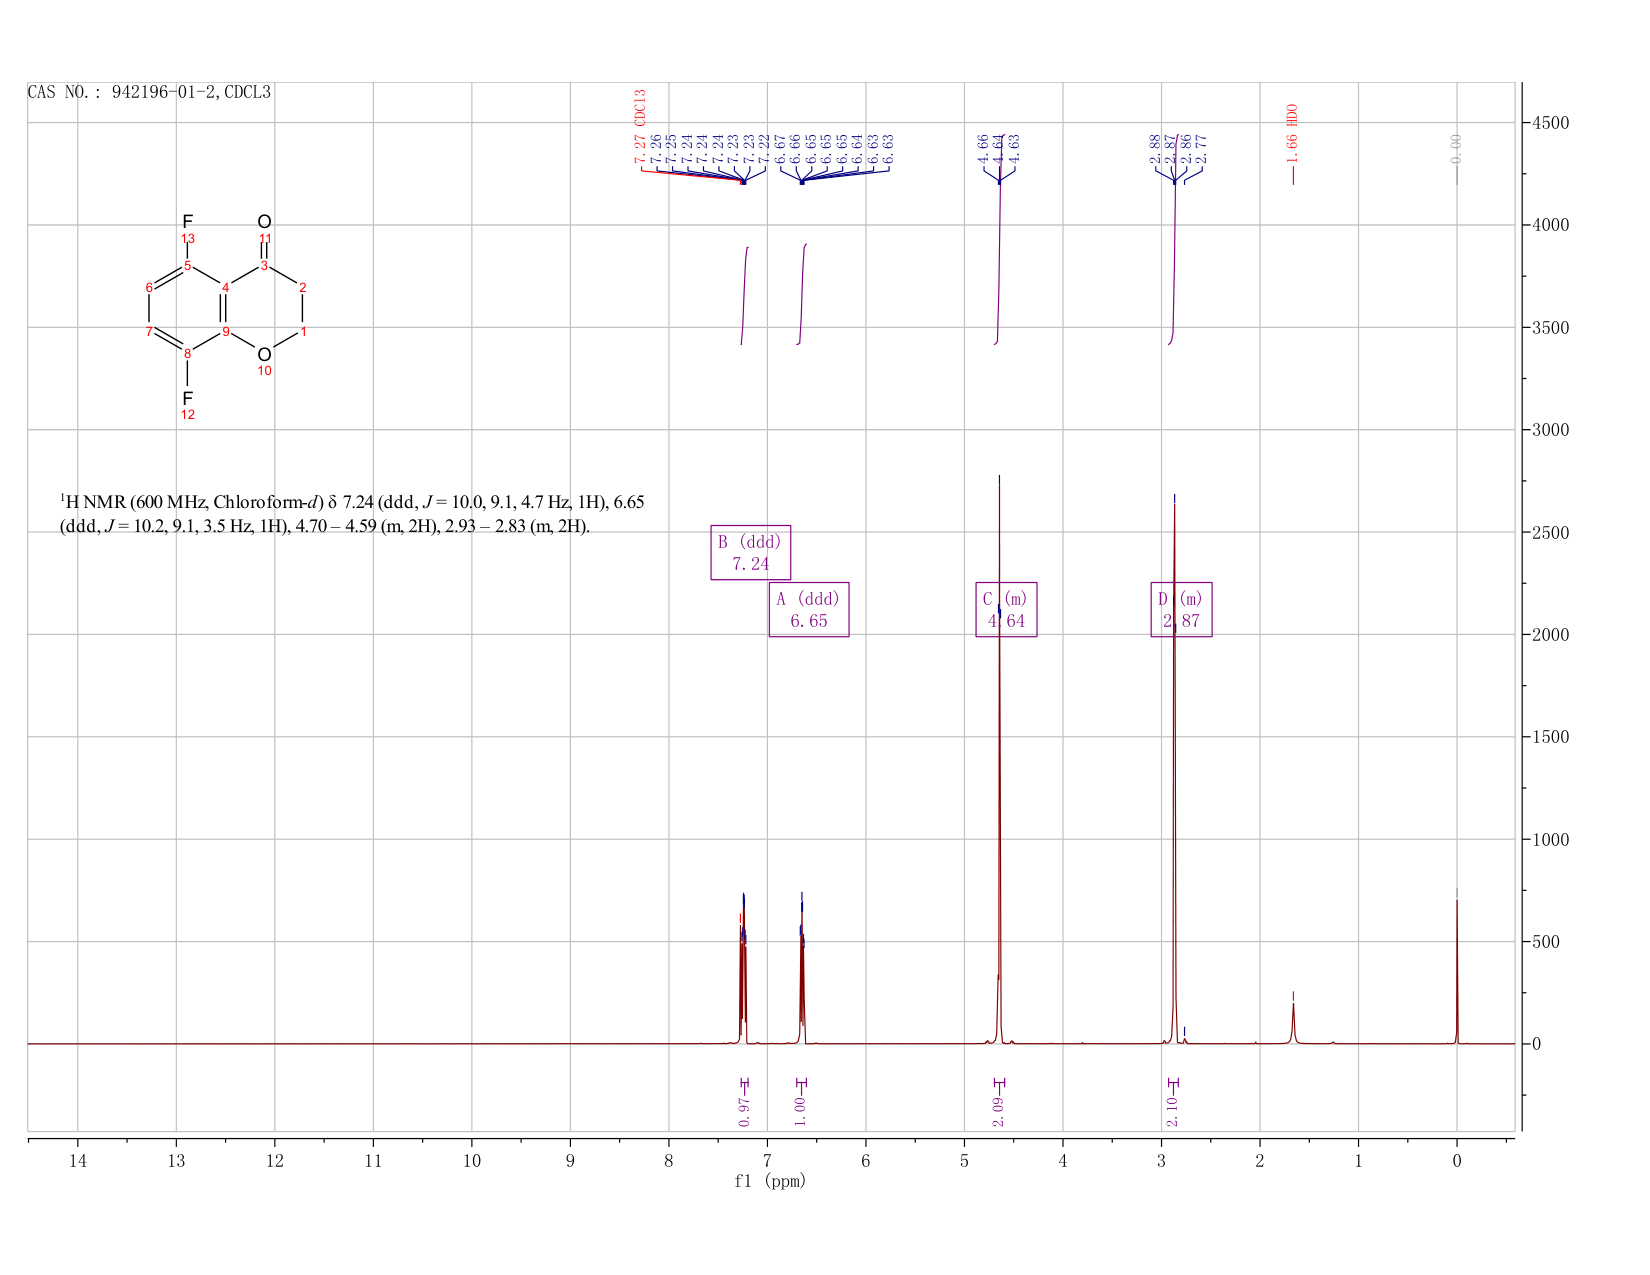This screenshot has width=1650, height=1275.
Task: Click the 6.67 peak label
Action: [x=780, y=149]
